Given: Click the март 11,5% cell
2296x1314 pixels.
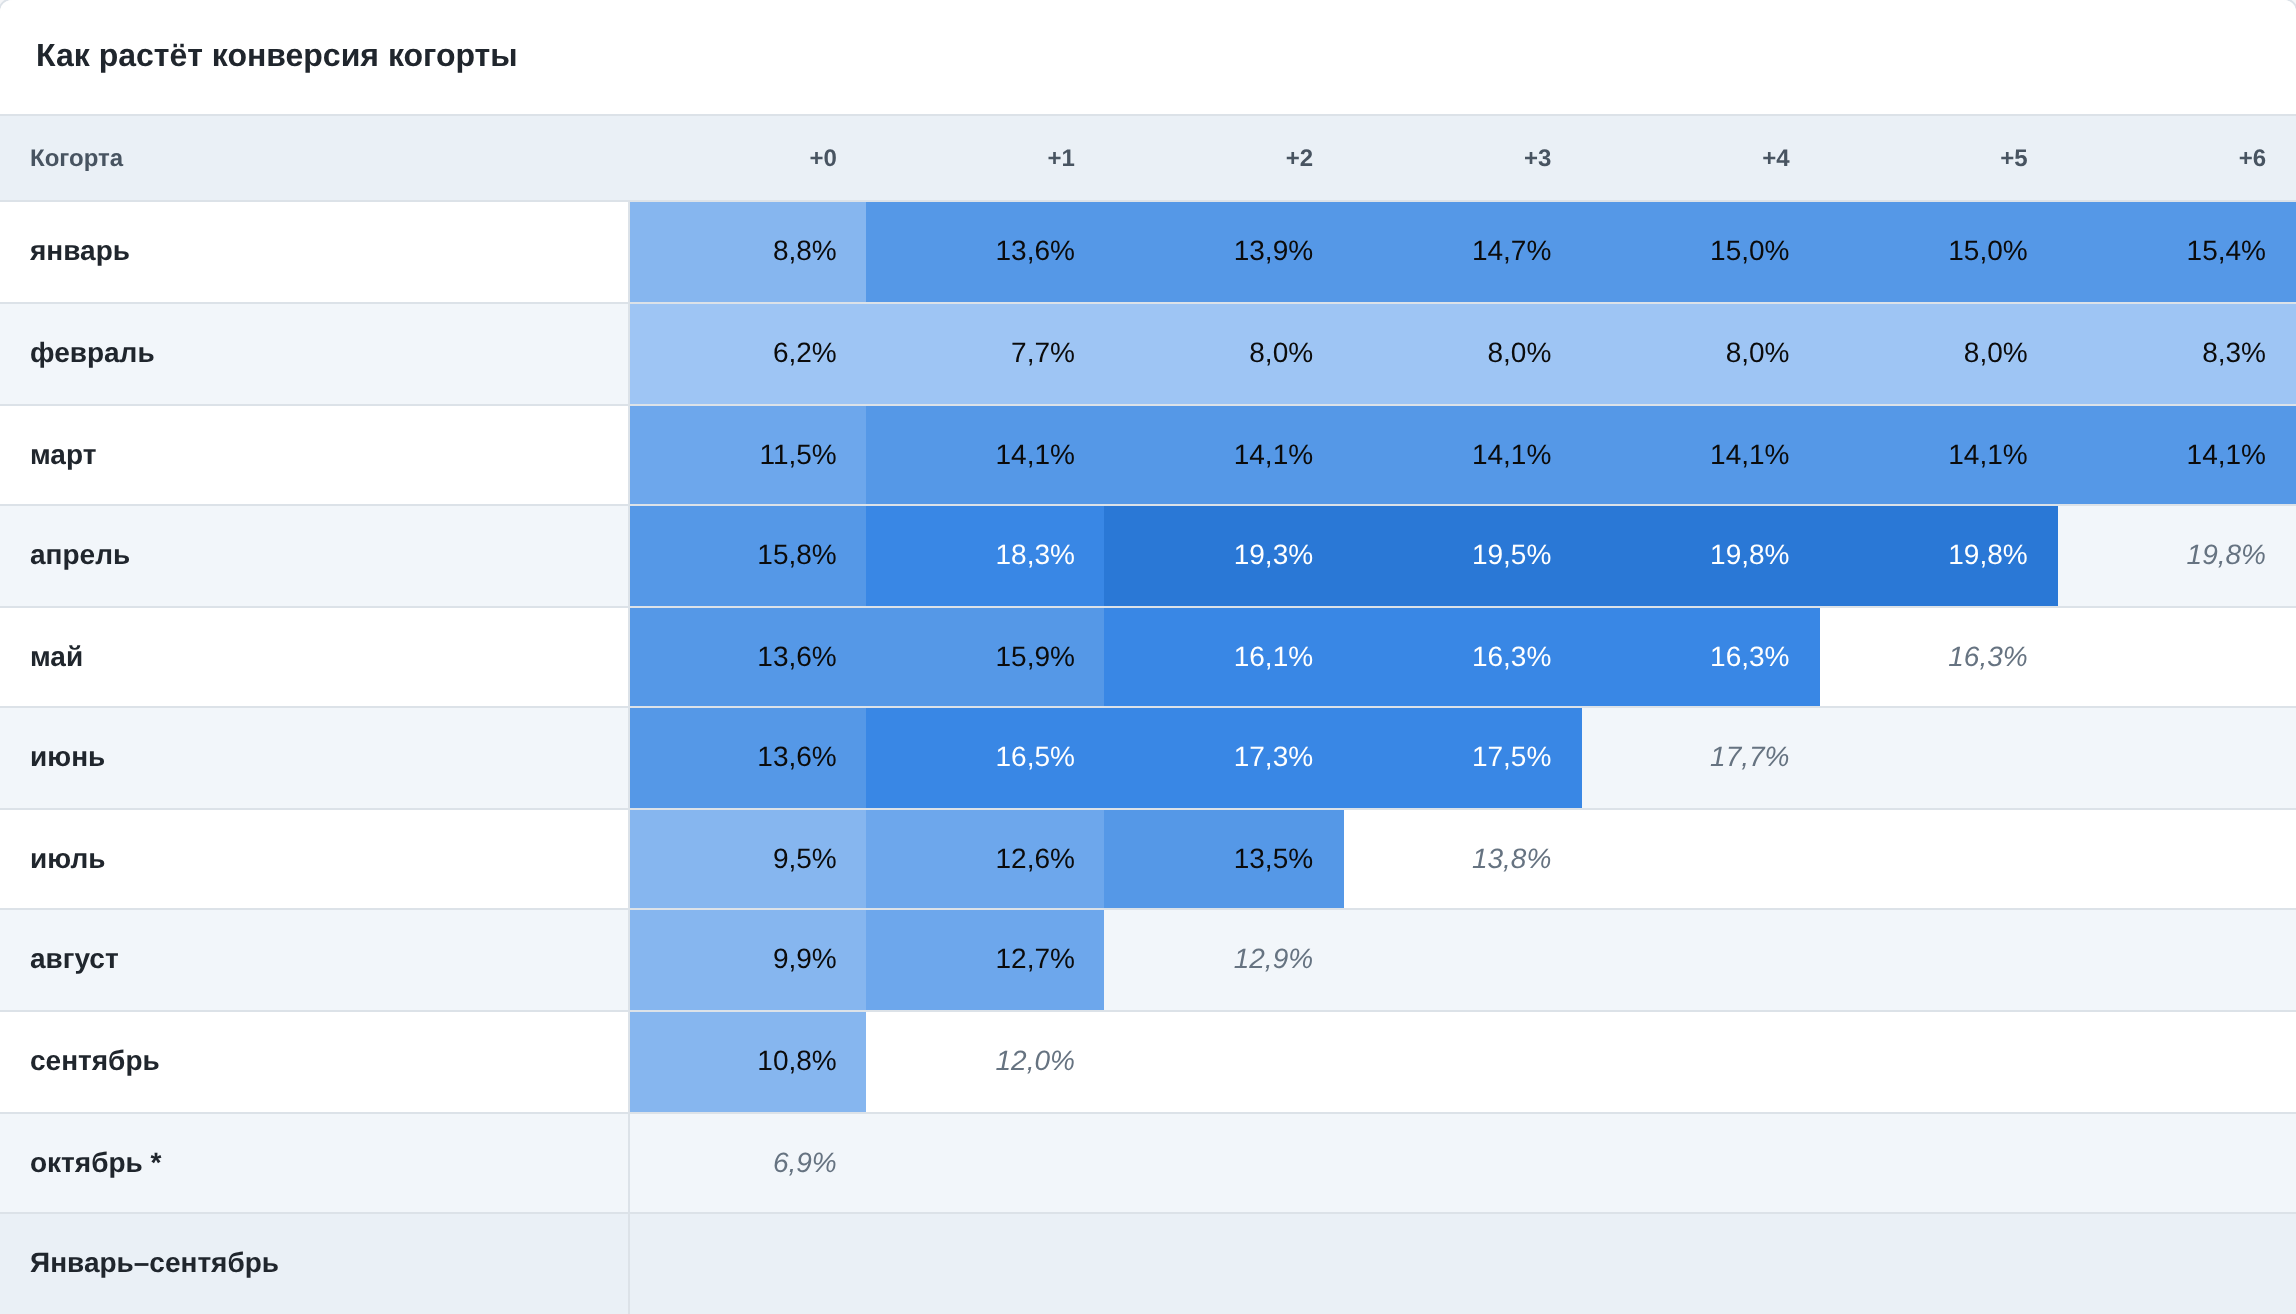Looking at the screenshot, I should [748, 455].
